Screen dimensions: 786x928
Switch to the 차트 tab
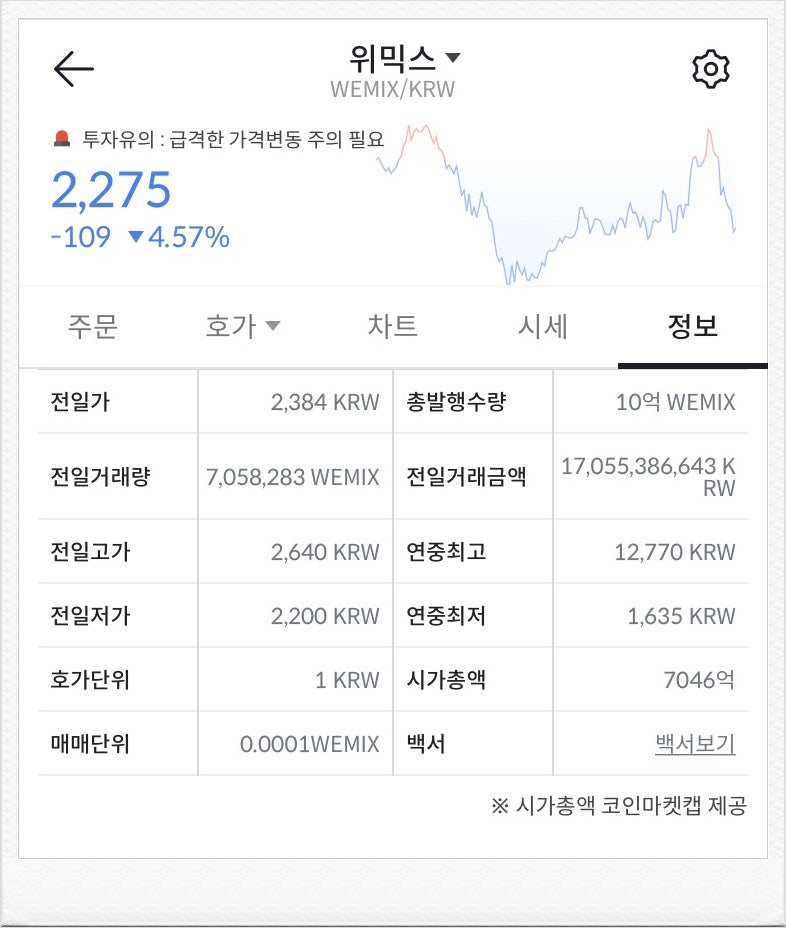click(392, 326)
